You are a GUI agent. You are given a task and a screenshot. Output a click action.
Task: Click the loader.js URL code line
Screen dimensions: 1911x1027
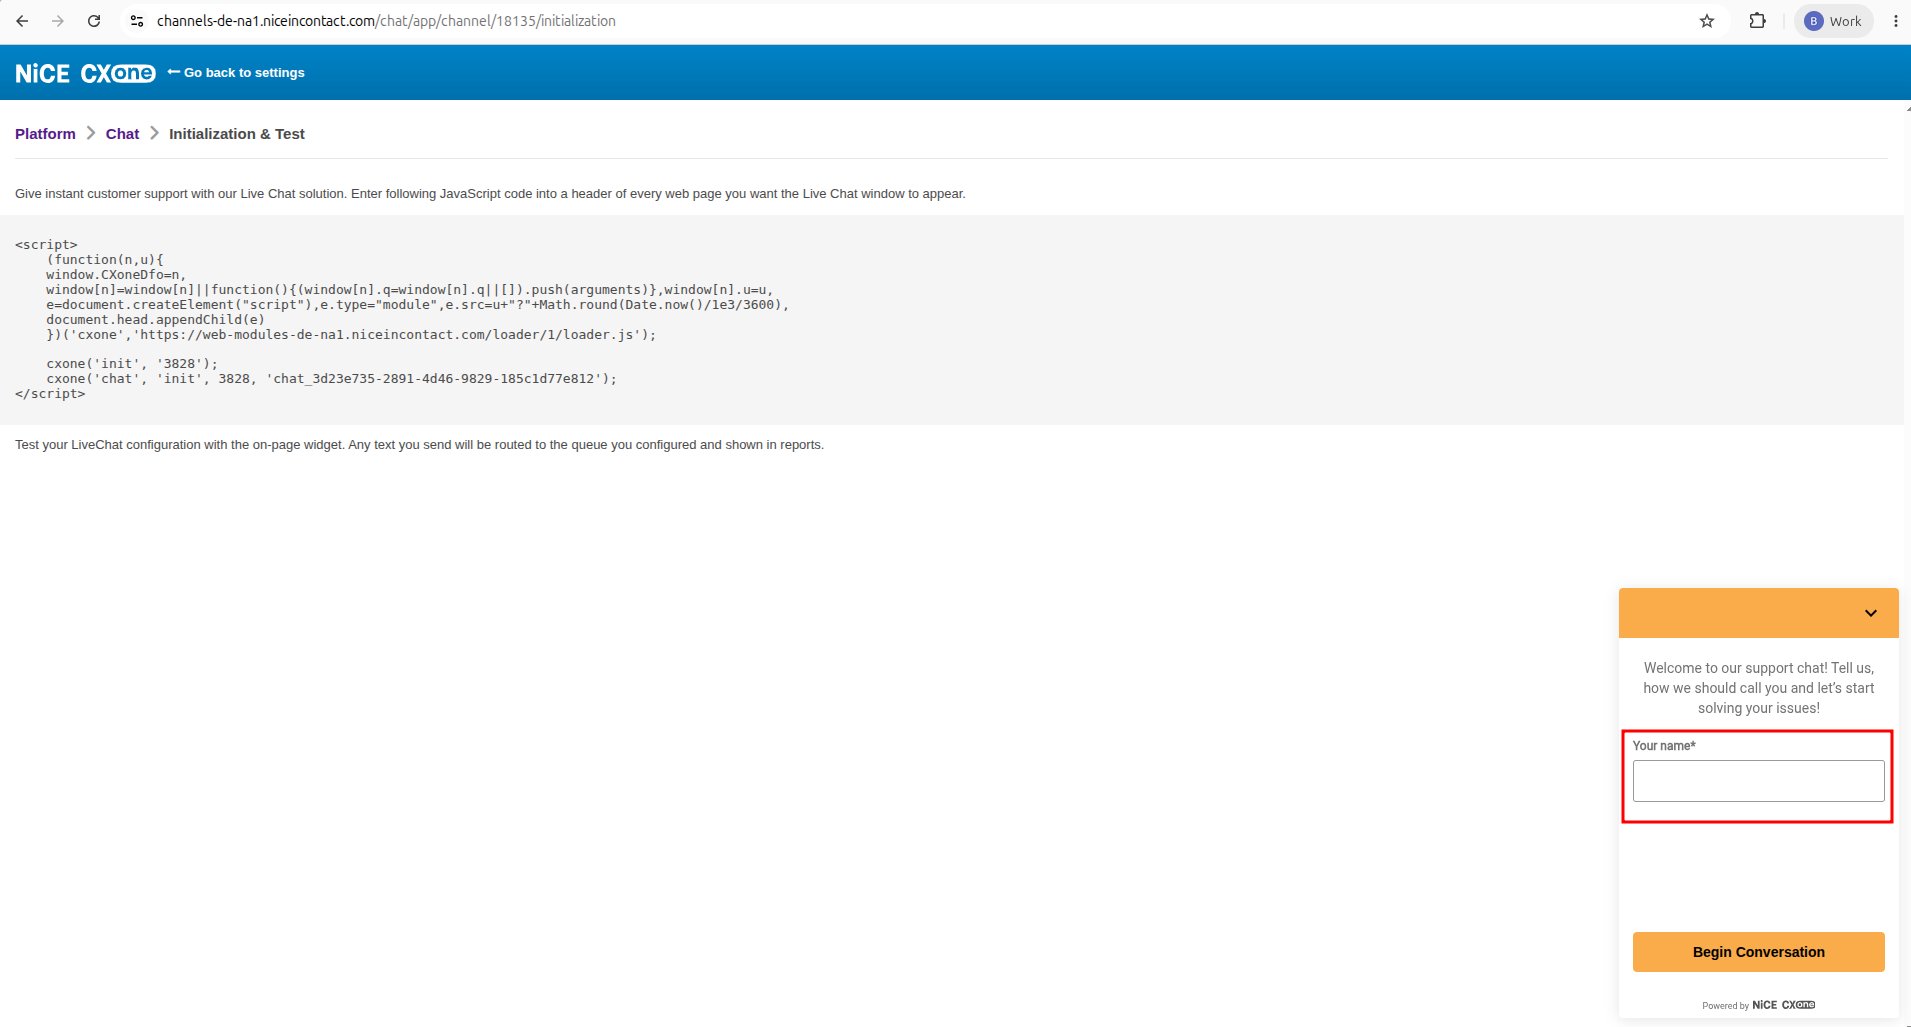pos(351,335)
